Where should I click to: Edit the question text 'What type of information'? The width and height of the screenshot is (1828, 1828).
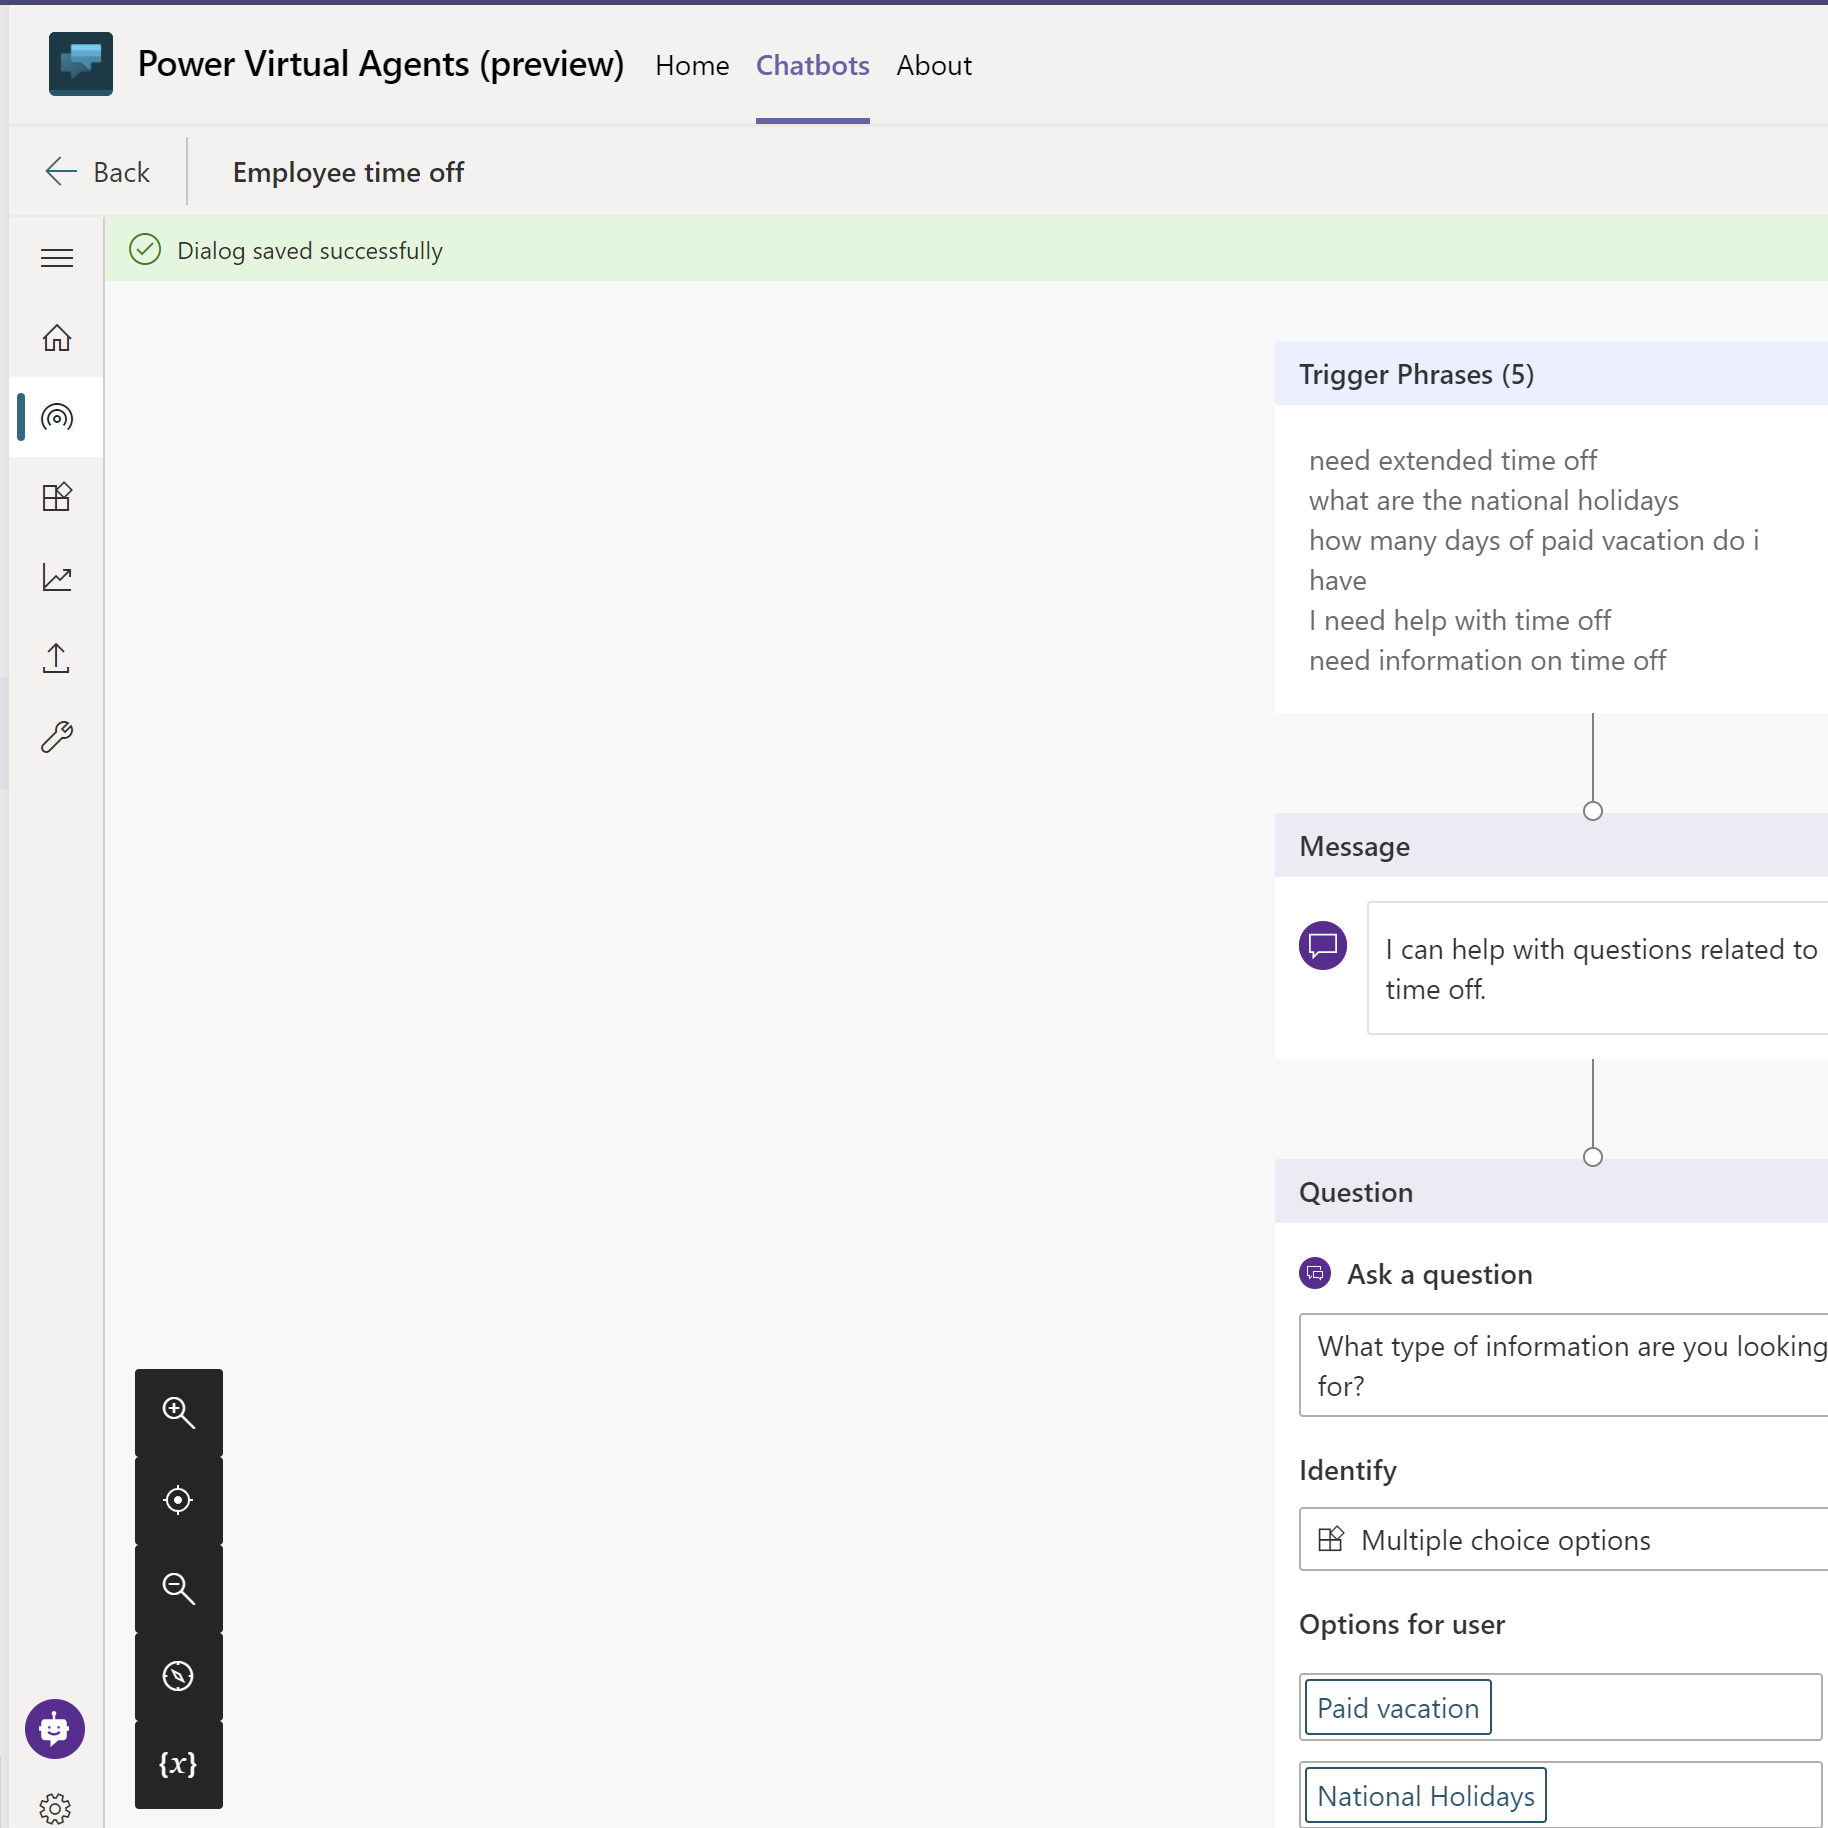click(x=1563, y=1365)
